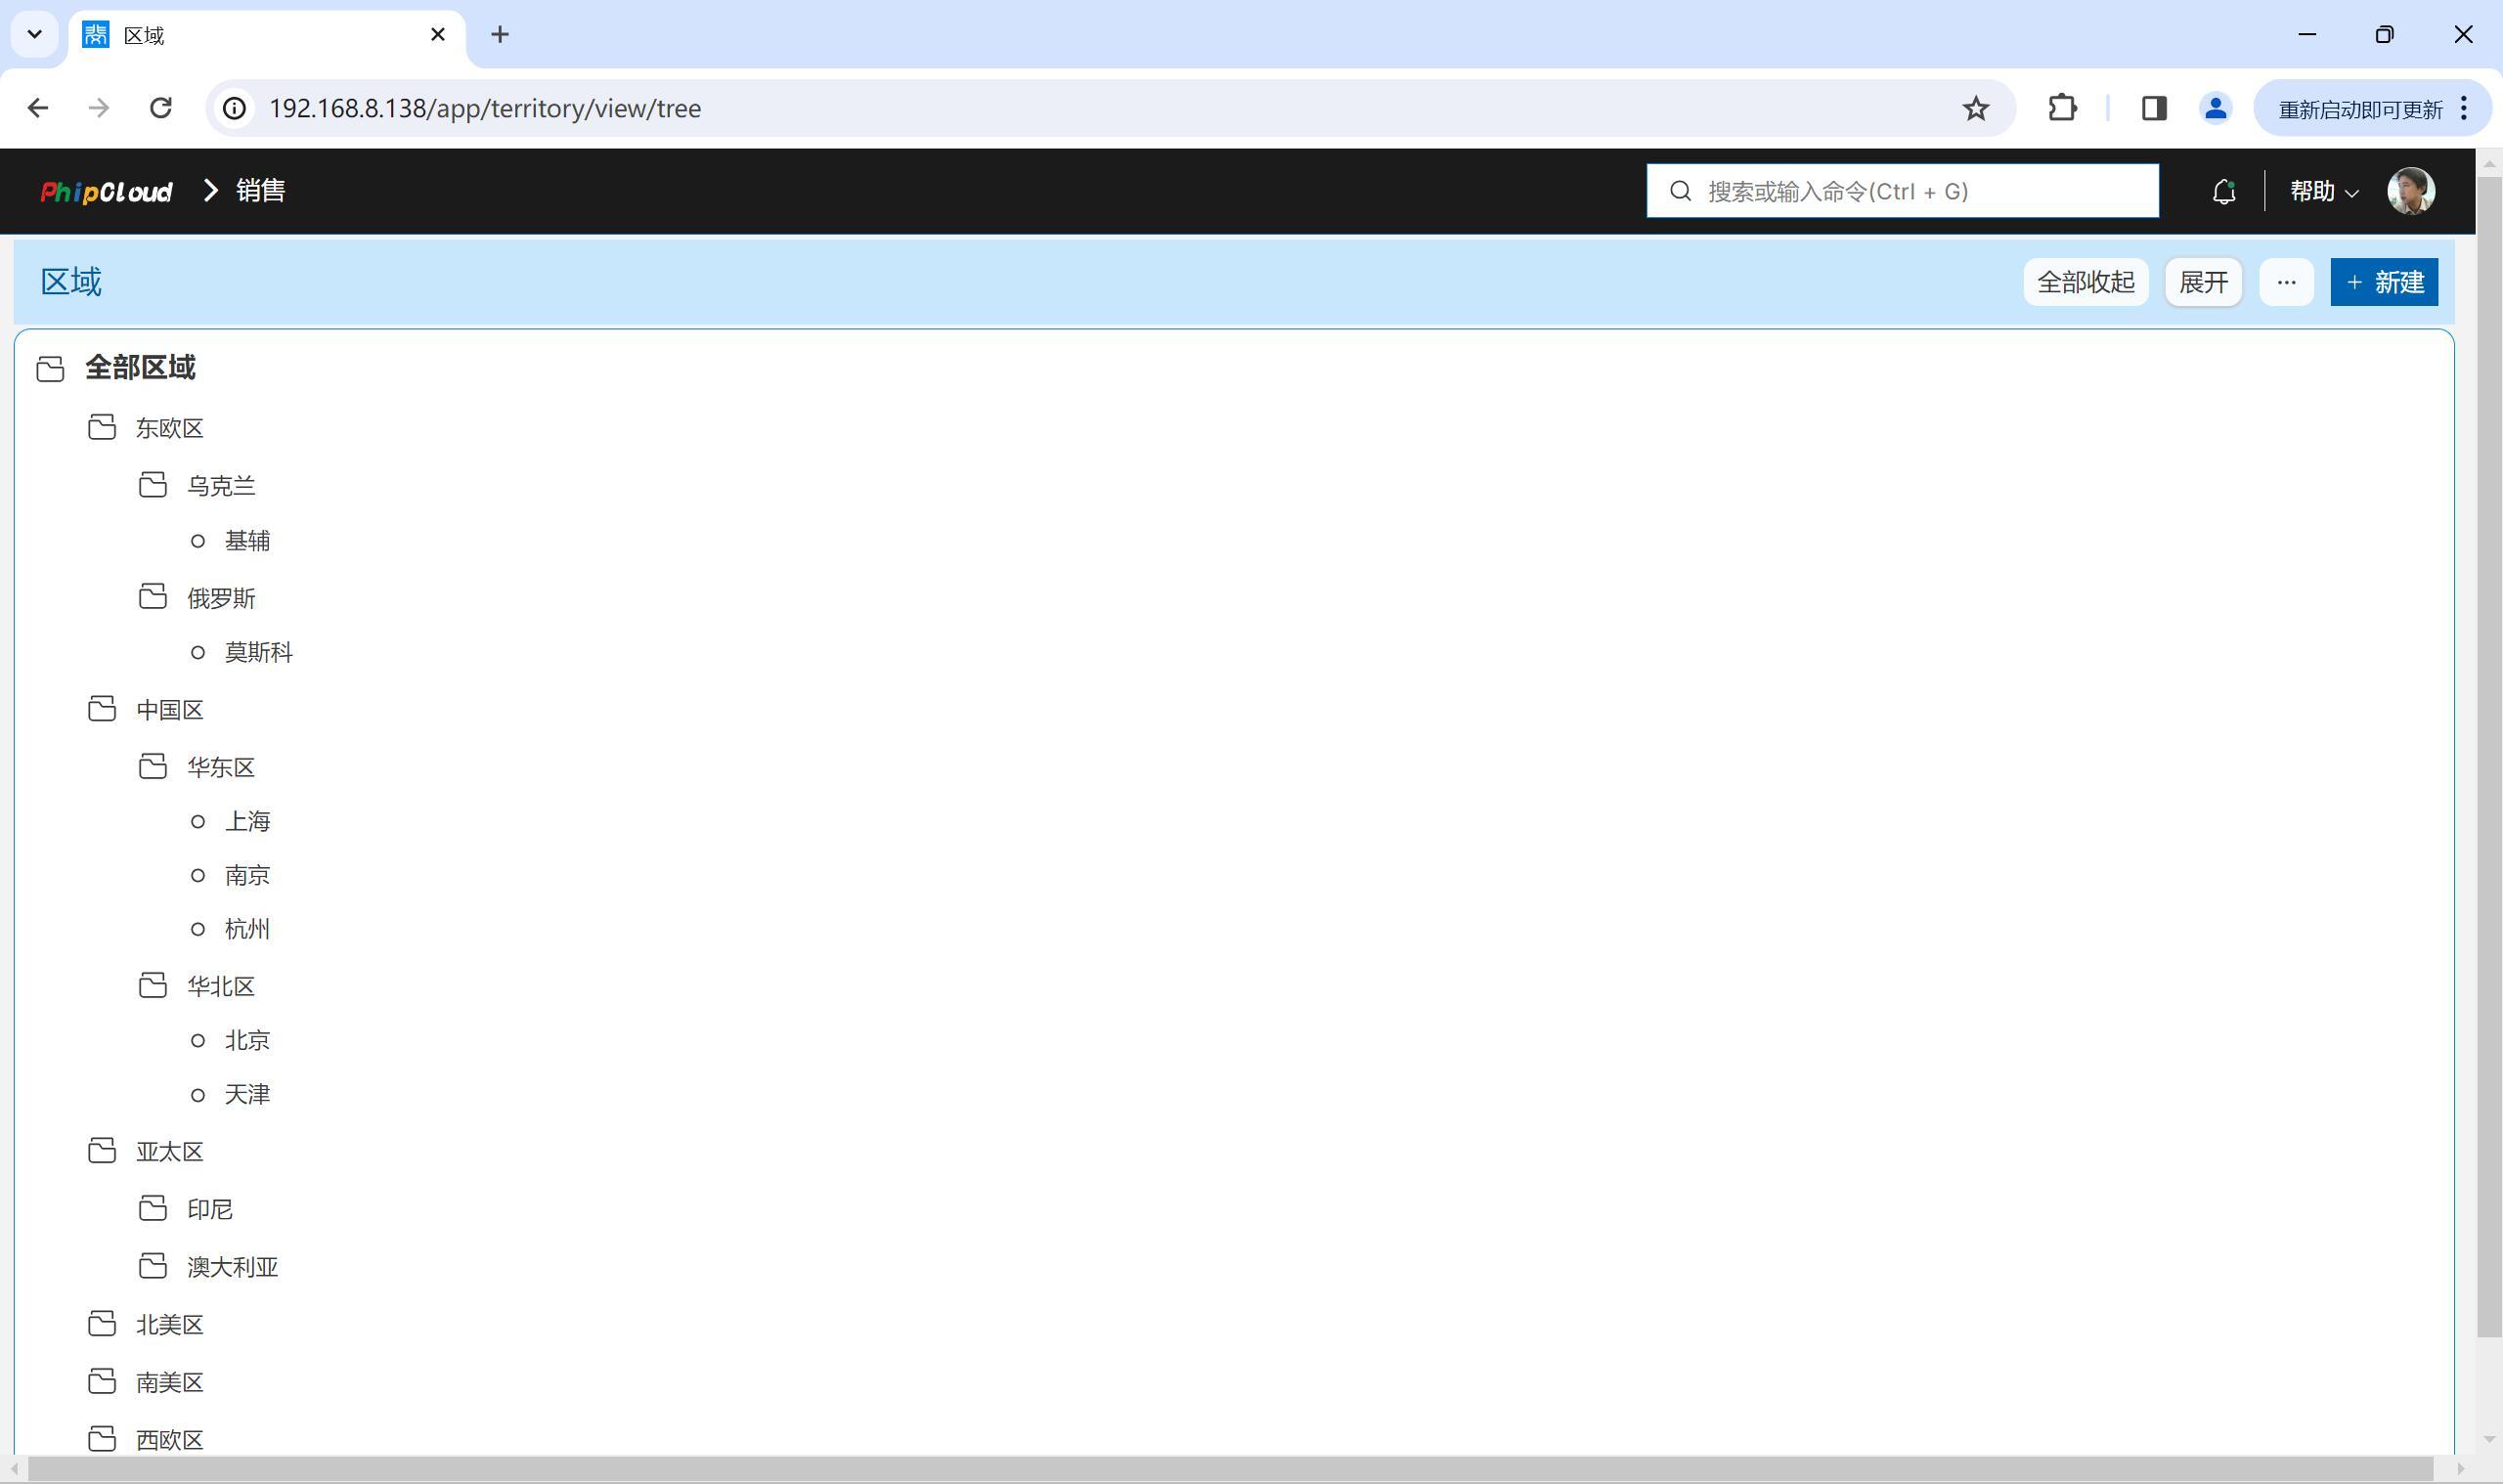Select the 上海 tree node
The image size is (2503, 1484).
click(247, 822)
